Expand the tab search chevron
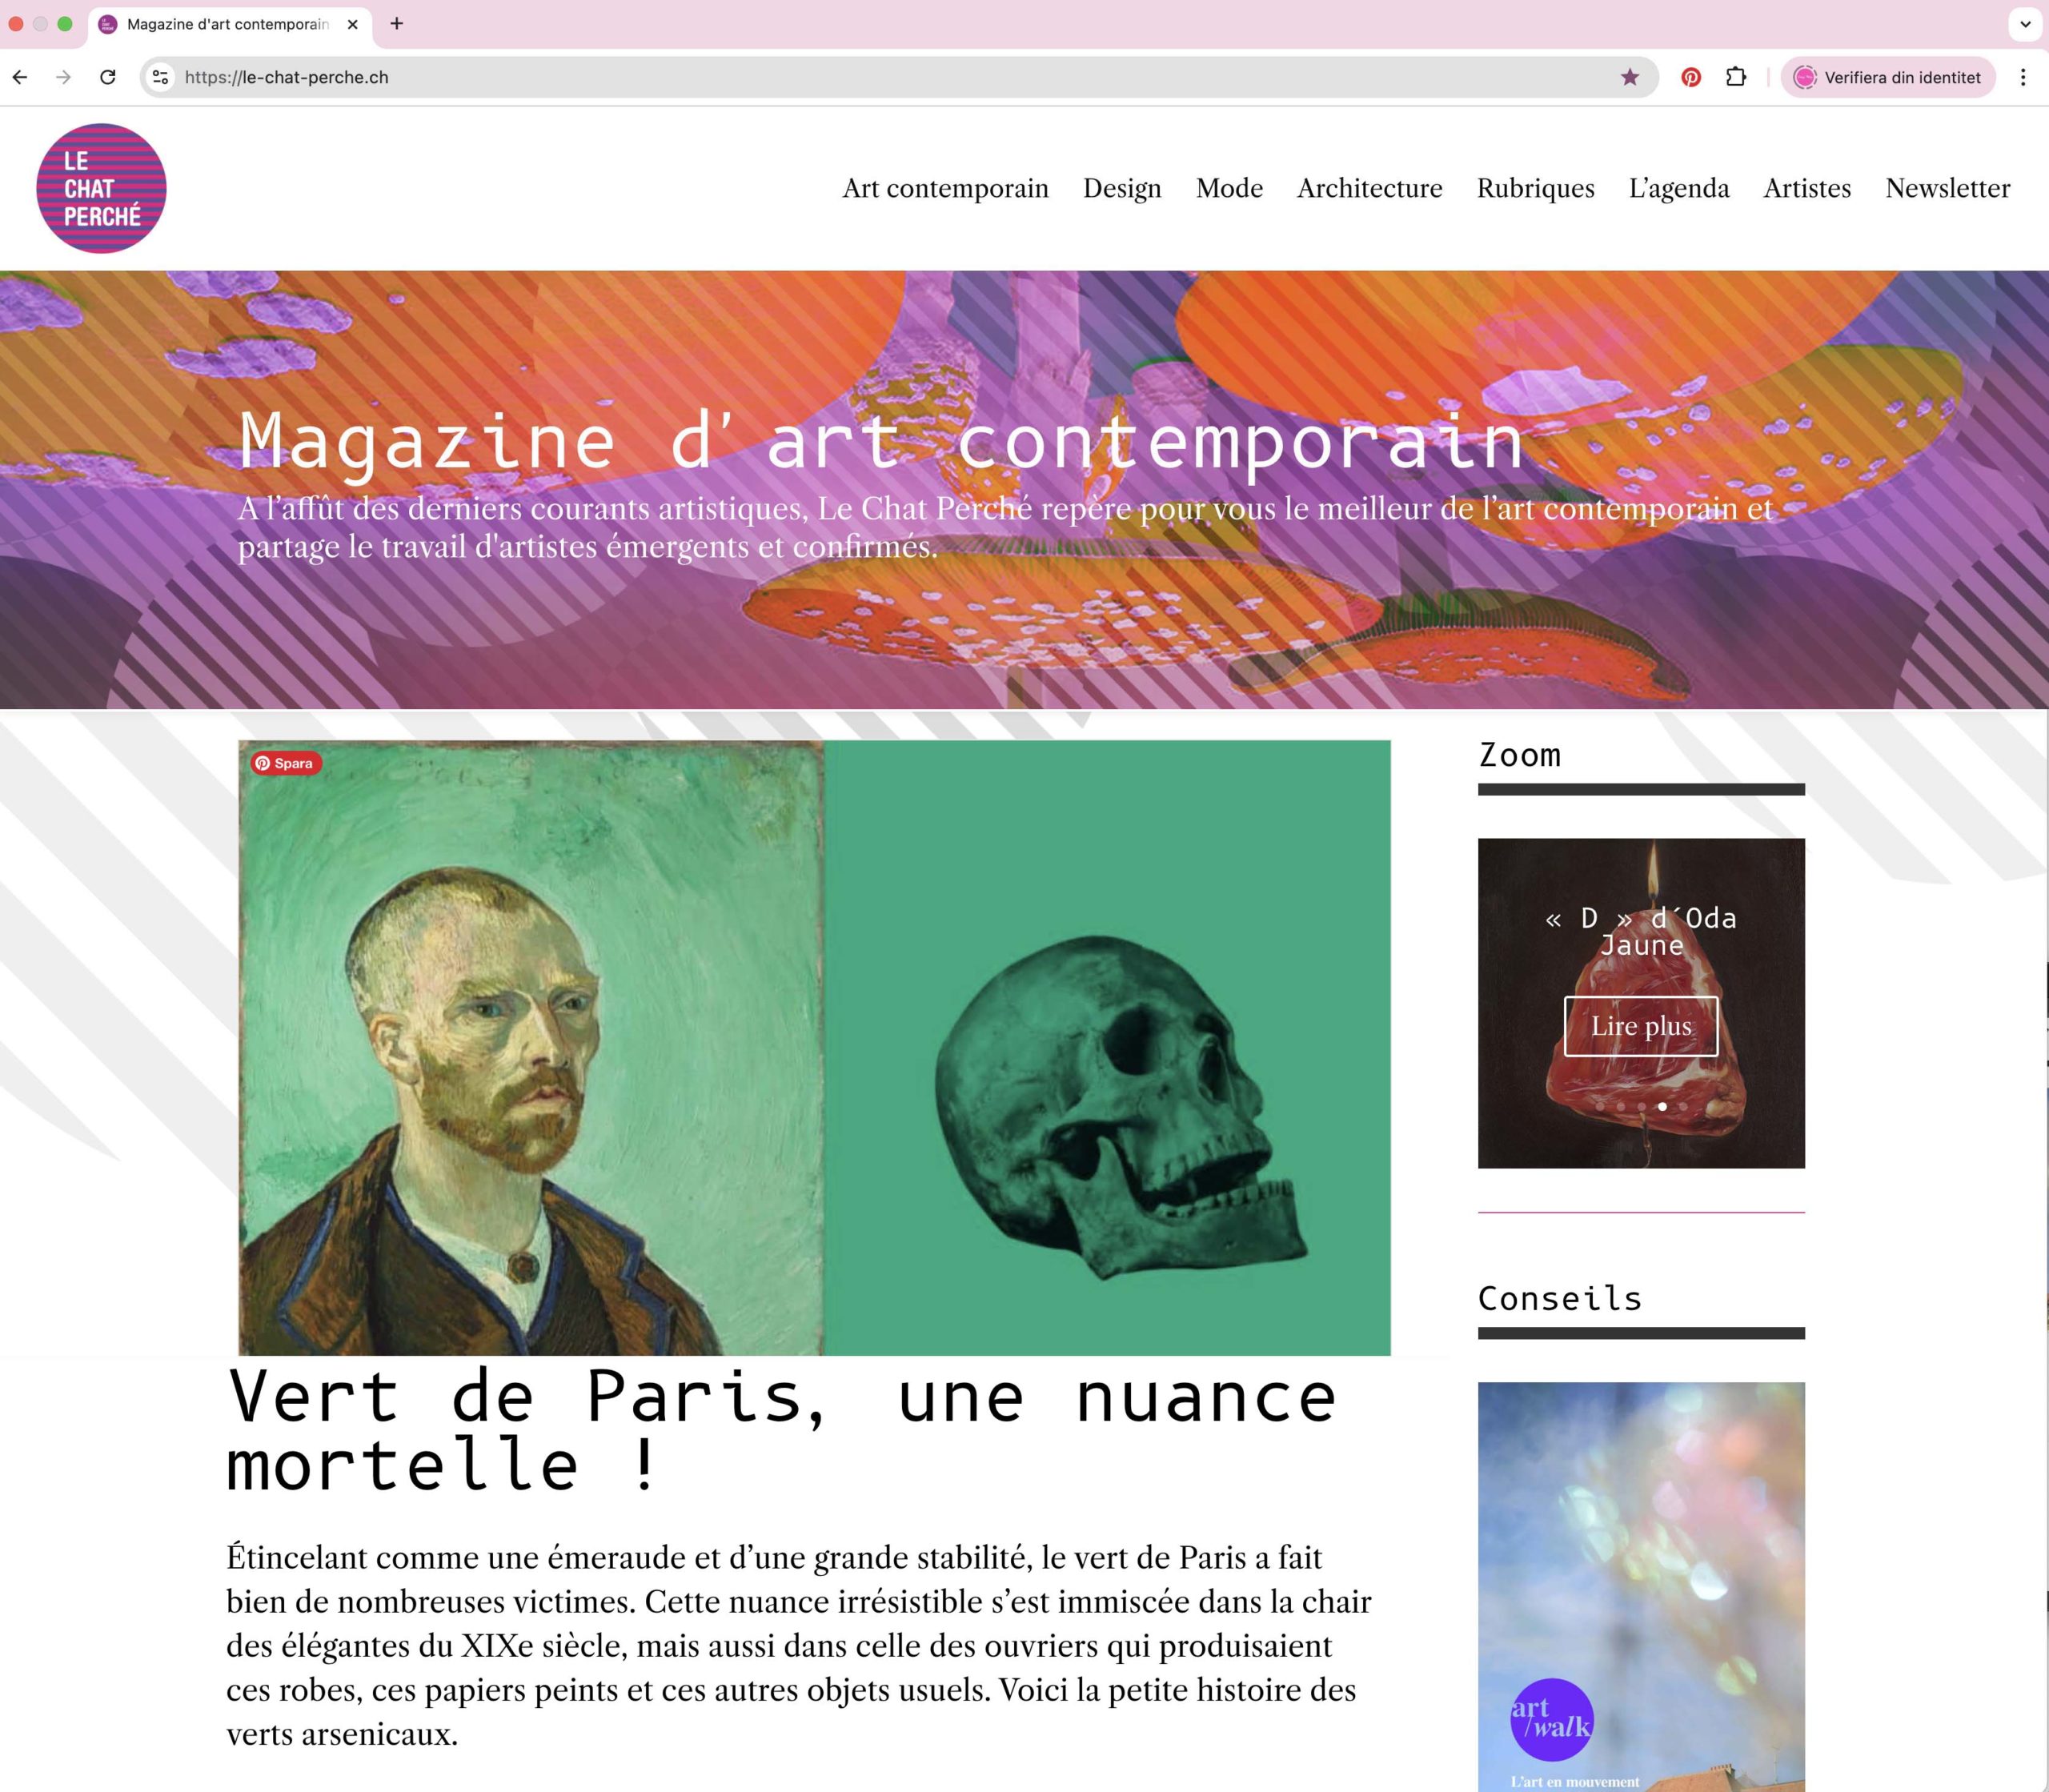 [2025, 24]
